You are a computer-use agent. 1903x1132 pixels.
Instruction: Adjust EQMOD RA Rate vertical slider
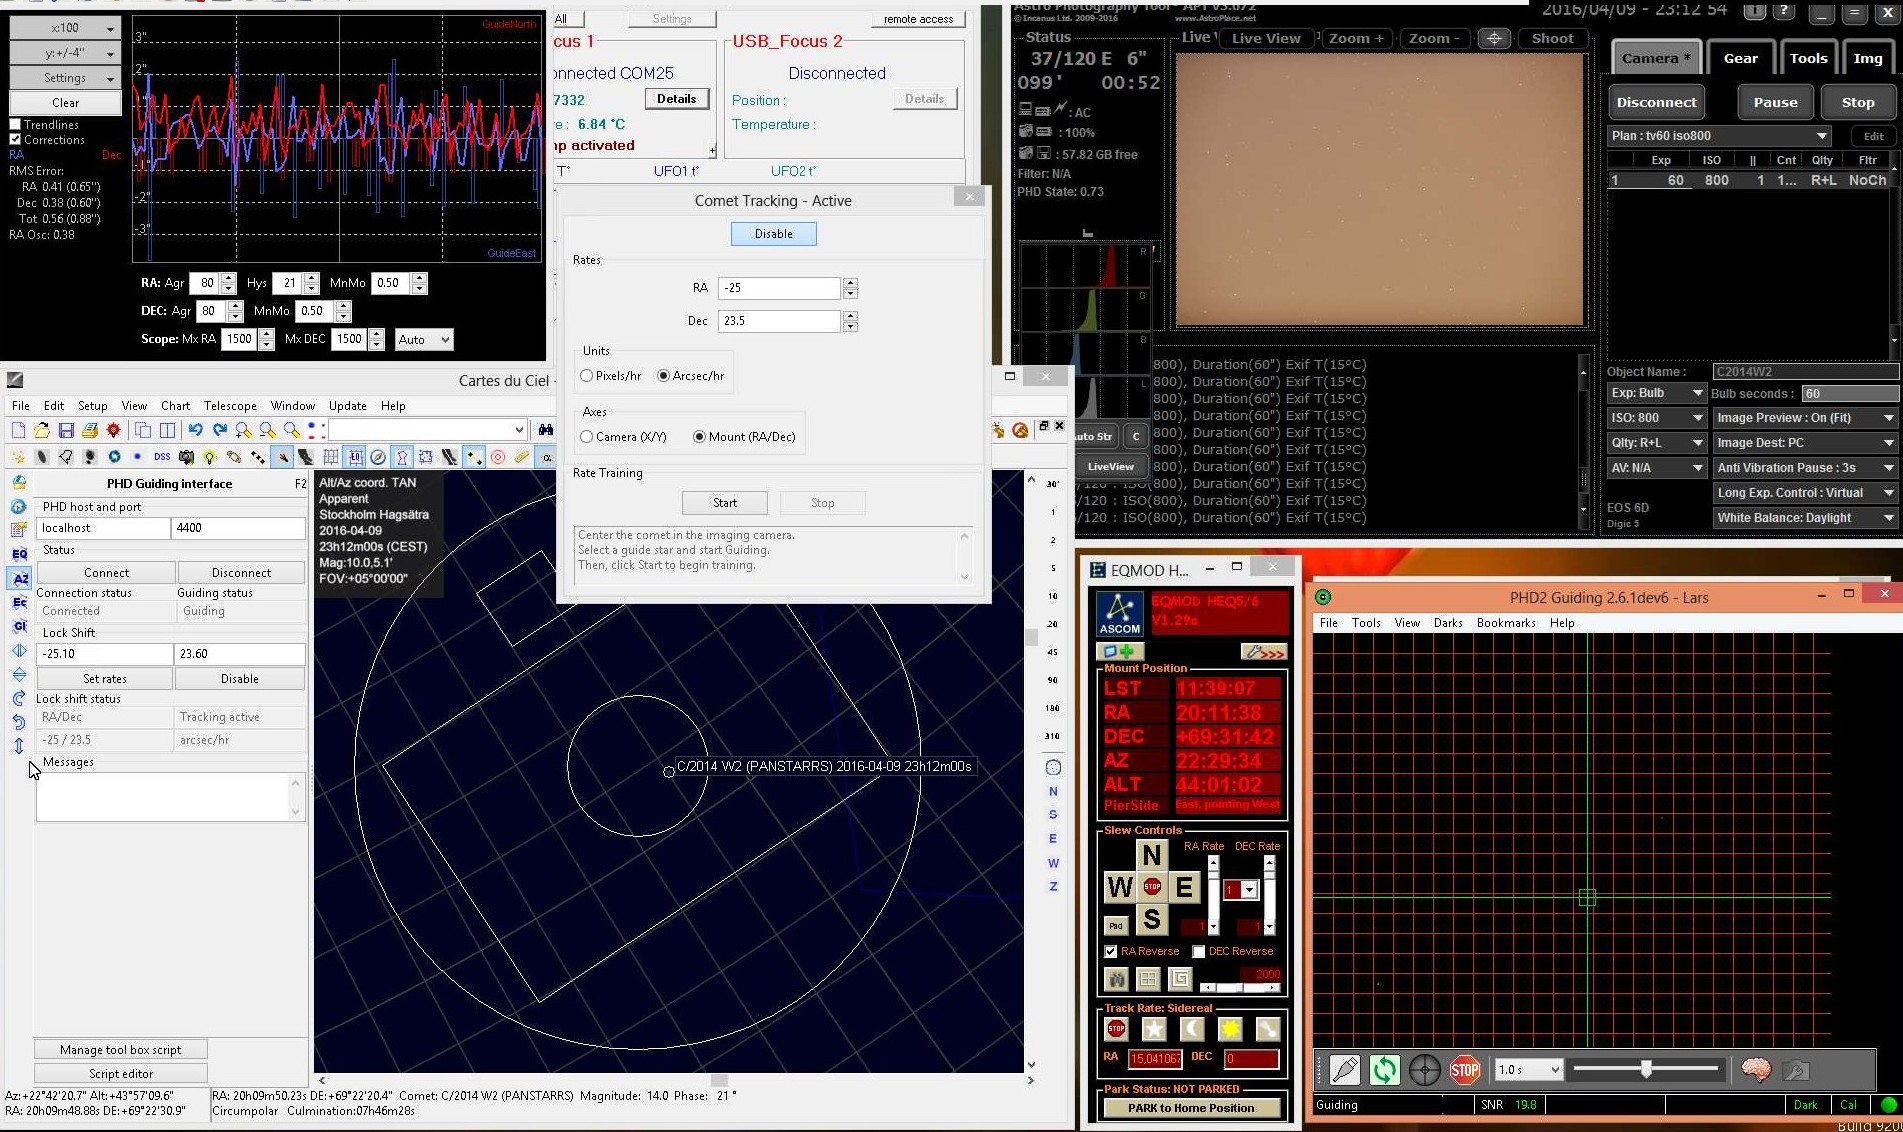pos(1213,894)
